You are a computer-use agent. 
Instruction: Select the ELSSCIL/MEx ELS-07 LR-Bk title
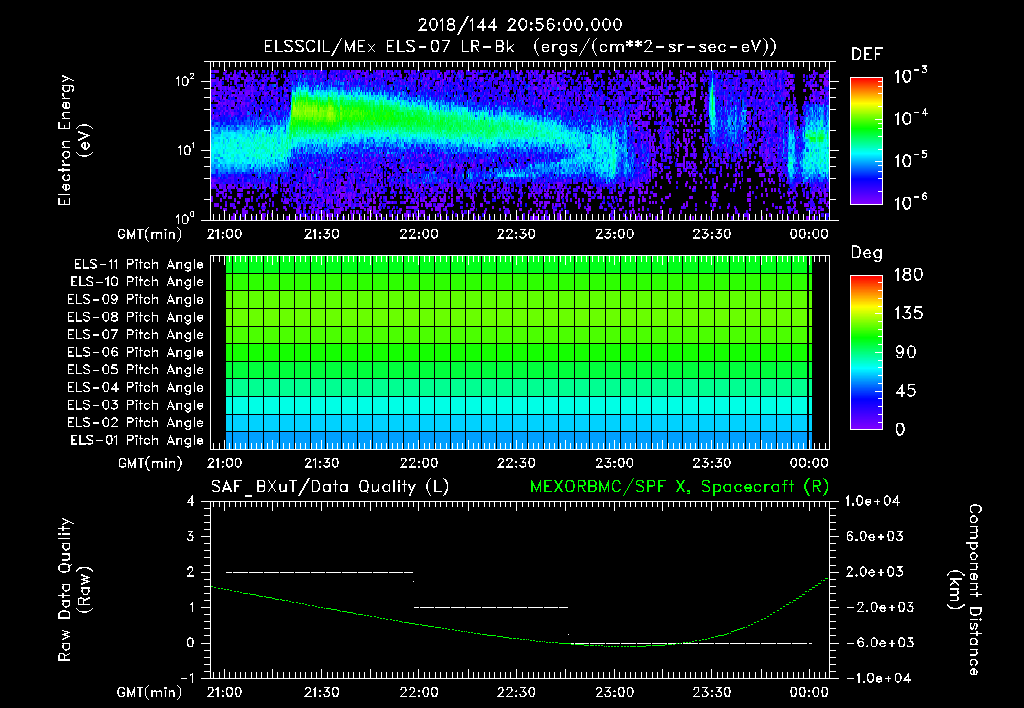[389, 47]
